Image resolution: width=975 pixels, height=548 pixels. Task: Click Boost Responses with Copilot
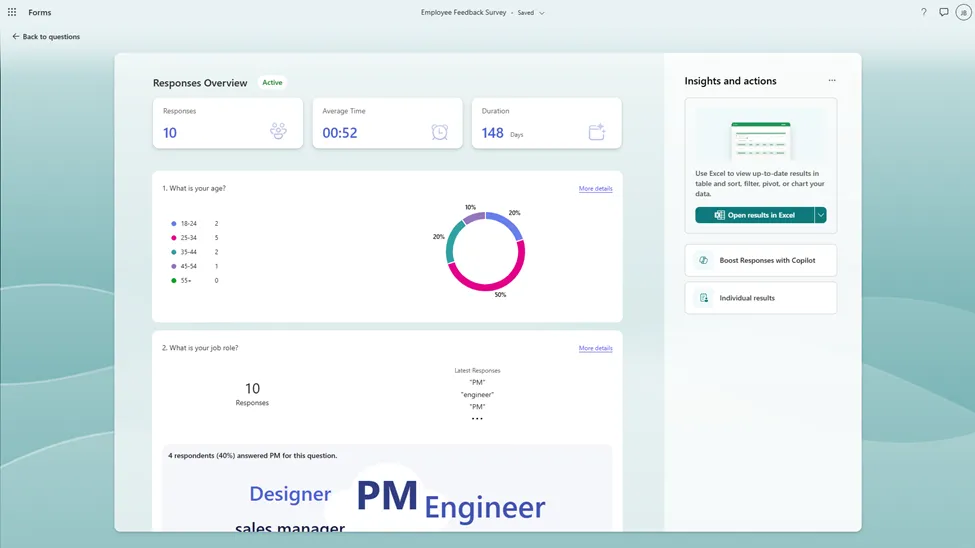coord(760,261)
